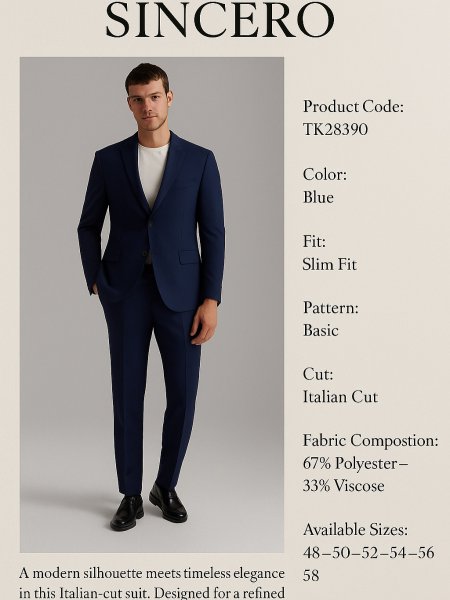The height and width of the screenshot is (600, 450).
Task: Select the Product Code label
Action: tap(353, 106)
